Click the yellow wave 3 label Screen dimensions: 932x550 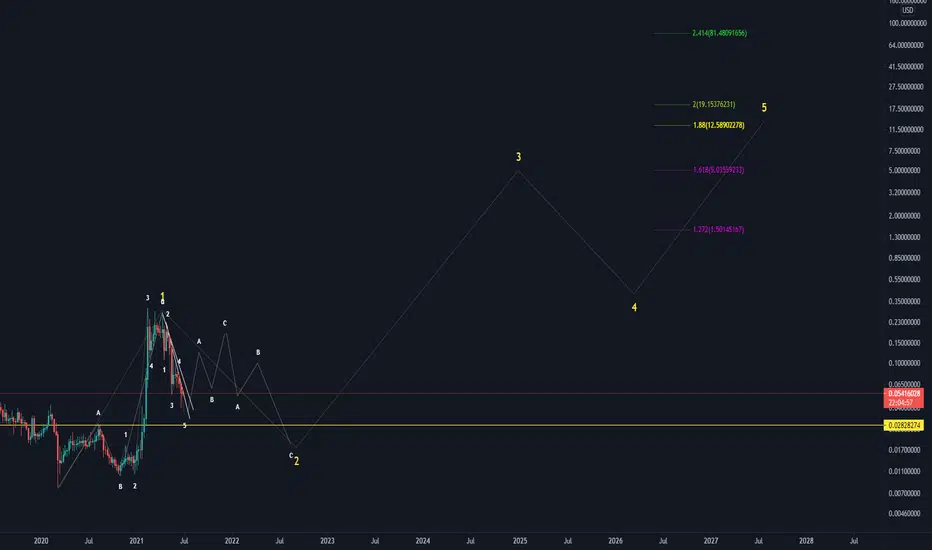click(x=518, y=157)
